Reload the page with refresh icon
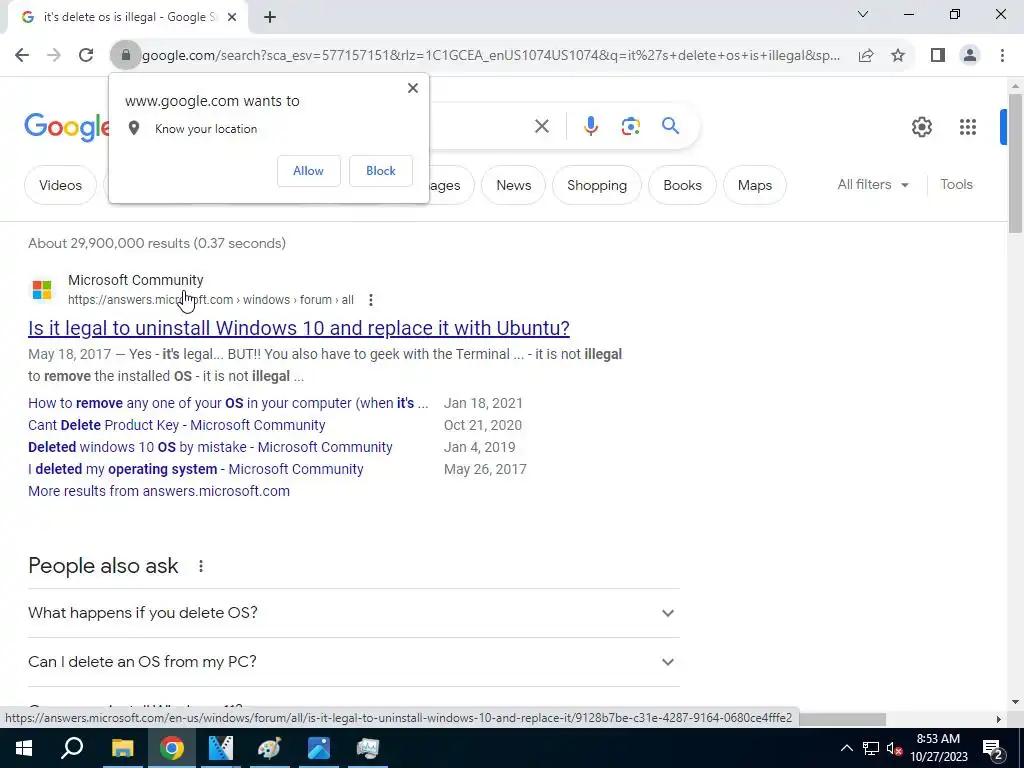This screenshot has width=1024, height=768. click(x=86, y=56)
